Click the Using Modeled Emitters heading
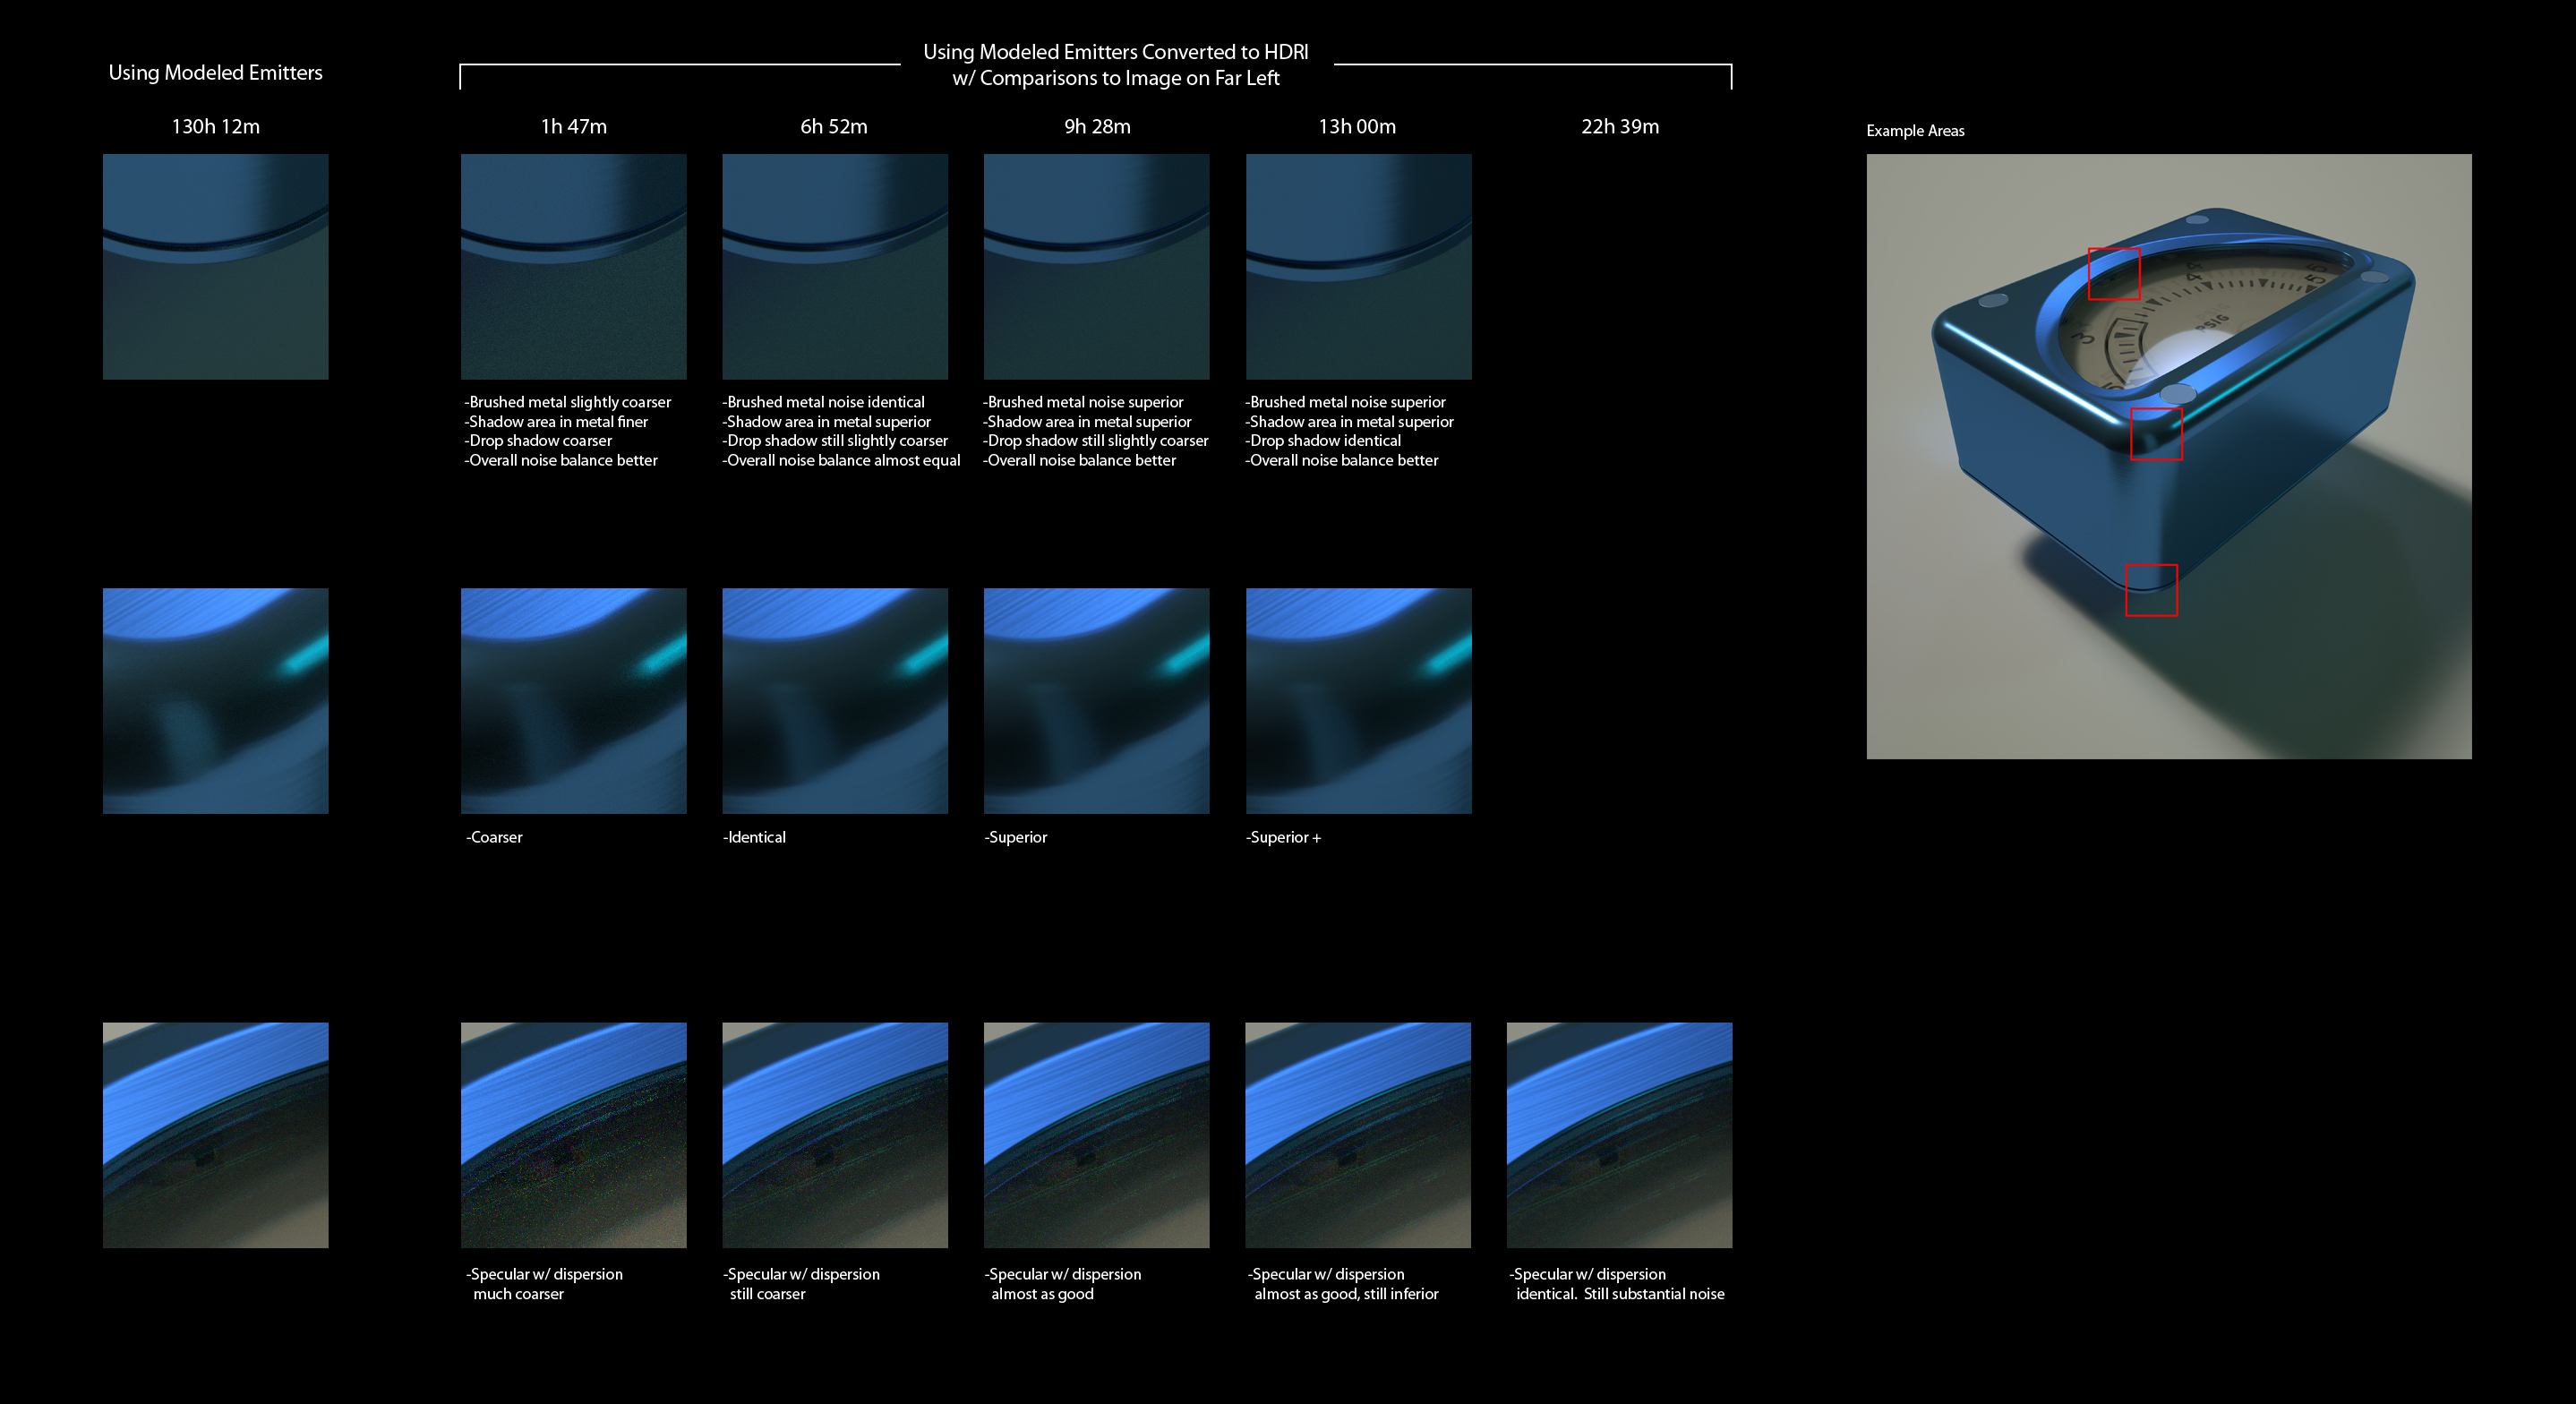The width and height of the screenshot is (2576, 1404). pyautogui.click(x=215, y=73)
